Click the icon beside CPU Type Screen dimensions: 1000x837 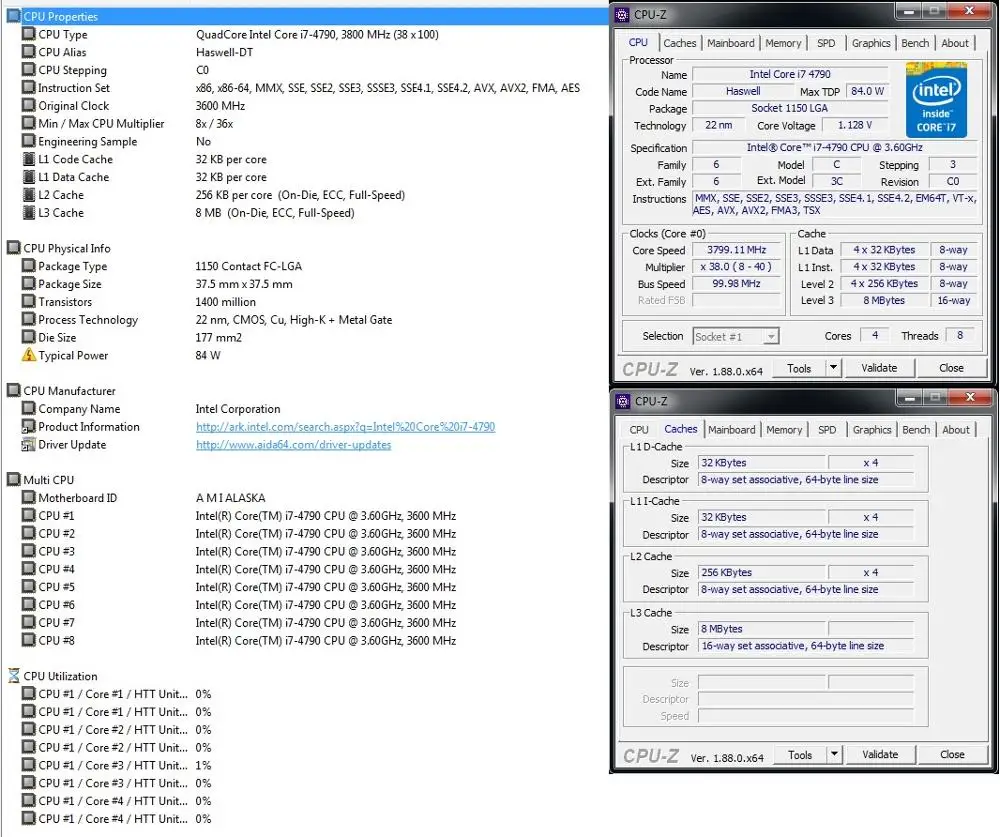click(x=29, y=34)
